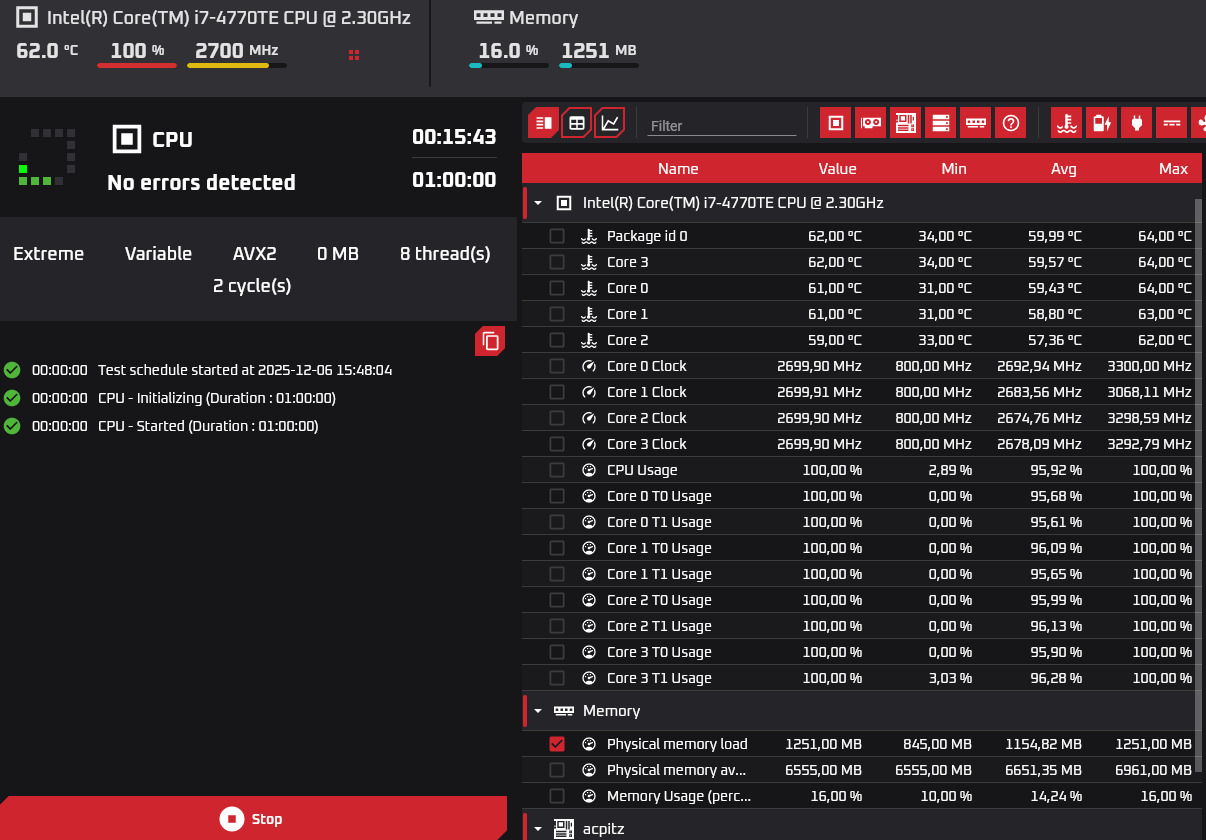Click the motherboard icon beside acpitz
This screenshot has width=1206, height=840.
point(563,829)
